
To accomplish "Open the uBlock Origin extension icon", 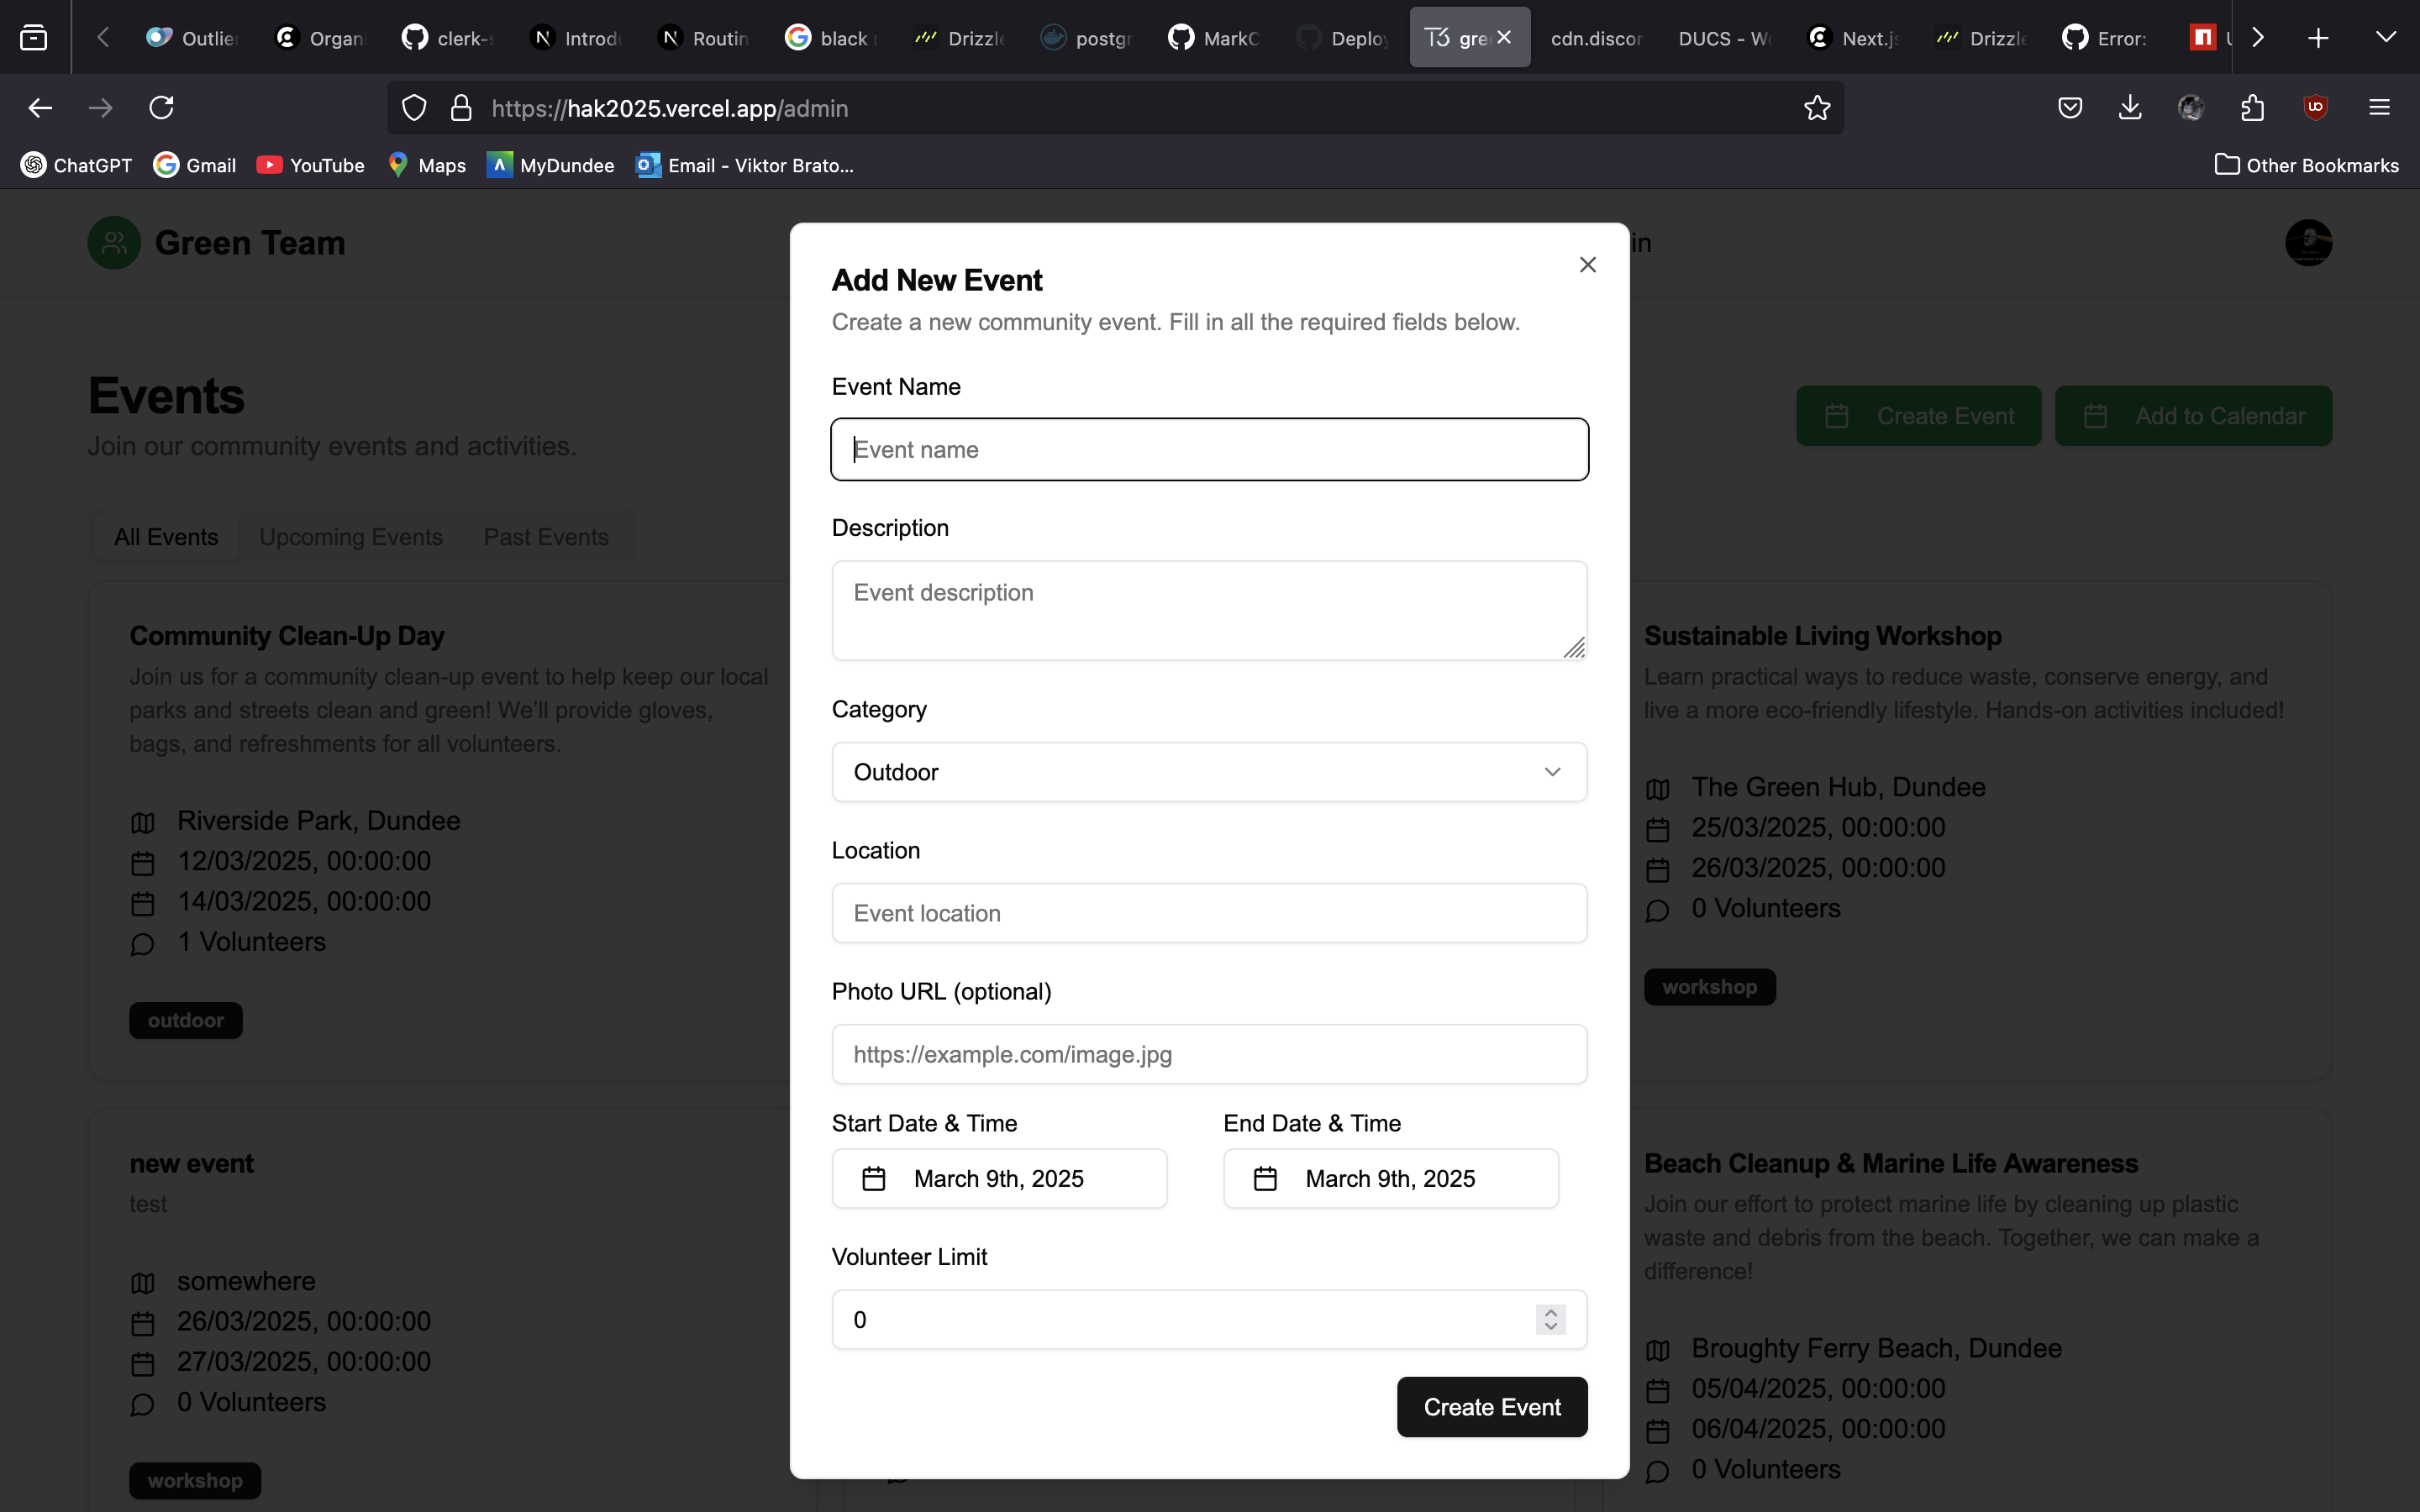I will [2315, 108].
